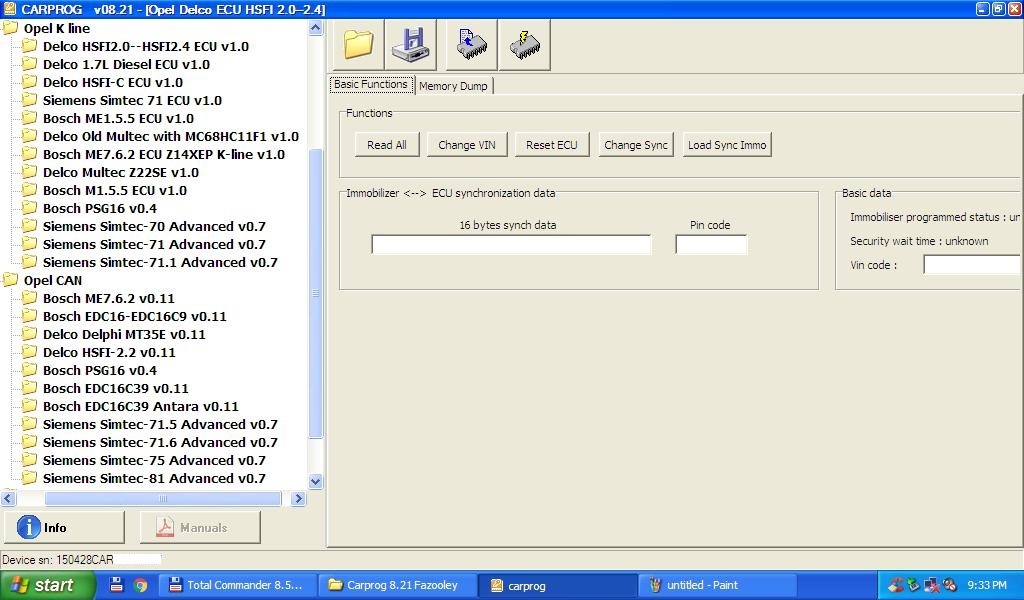Screen dimensions: 1024x600
Task: Select Siemens Simtec-71.6 Advanced v0.7
Action: pos(160,443)
